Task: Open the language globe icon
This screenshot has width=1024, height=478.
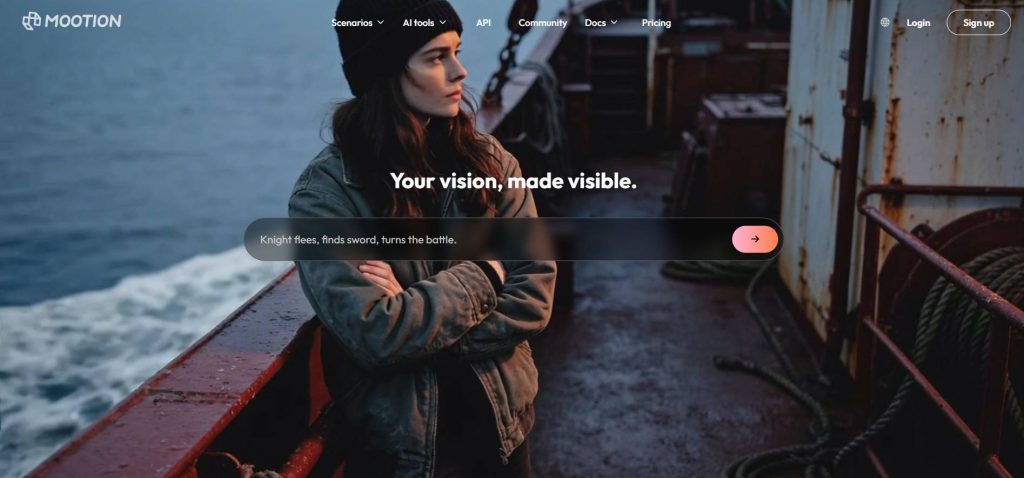Action: tap(885, 22)
